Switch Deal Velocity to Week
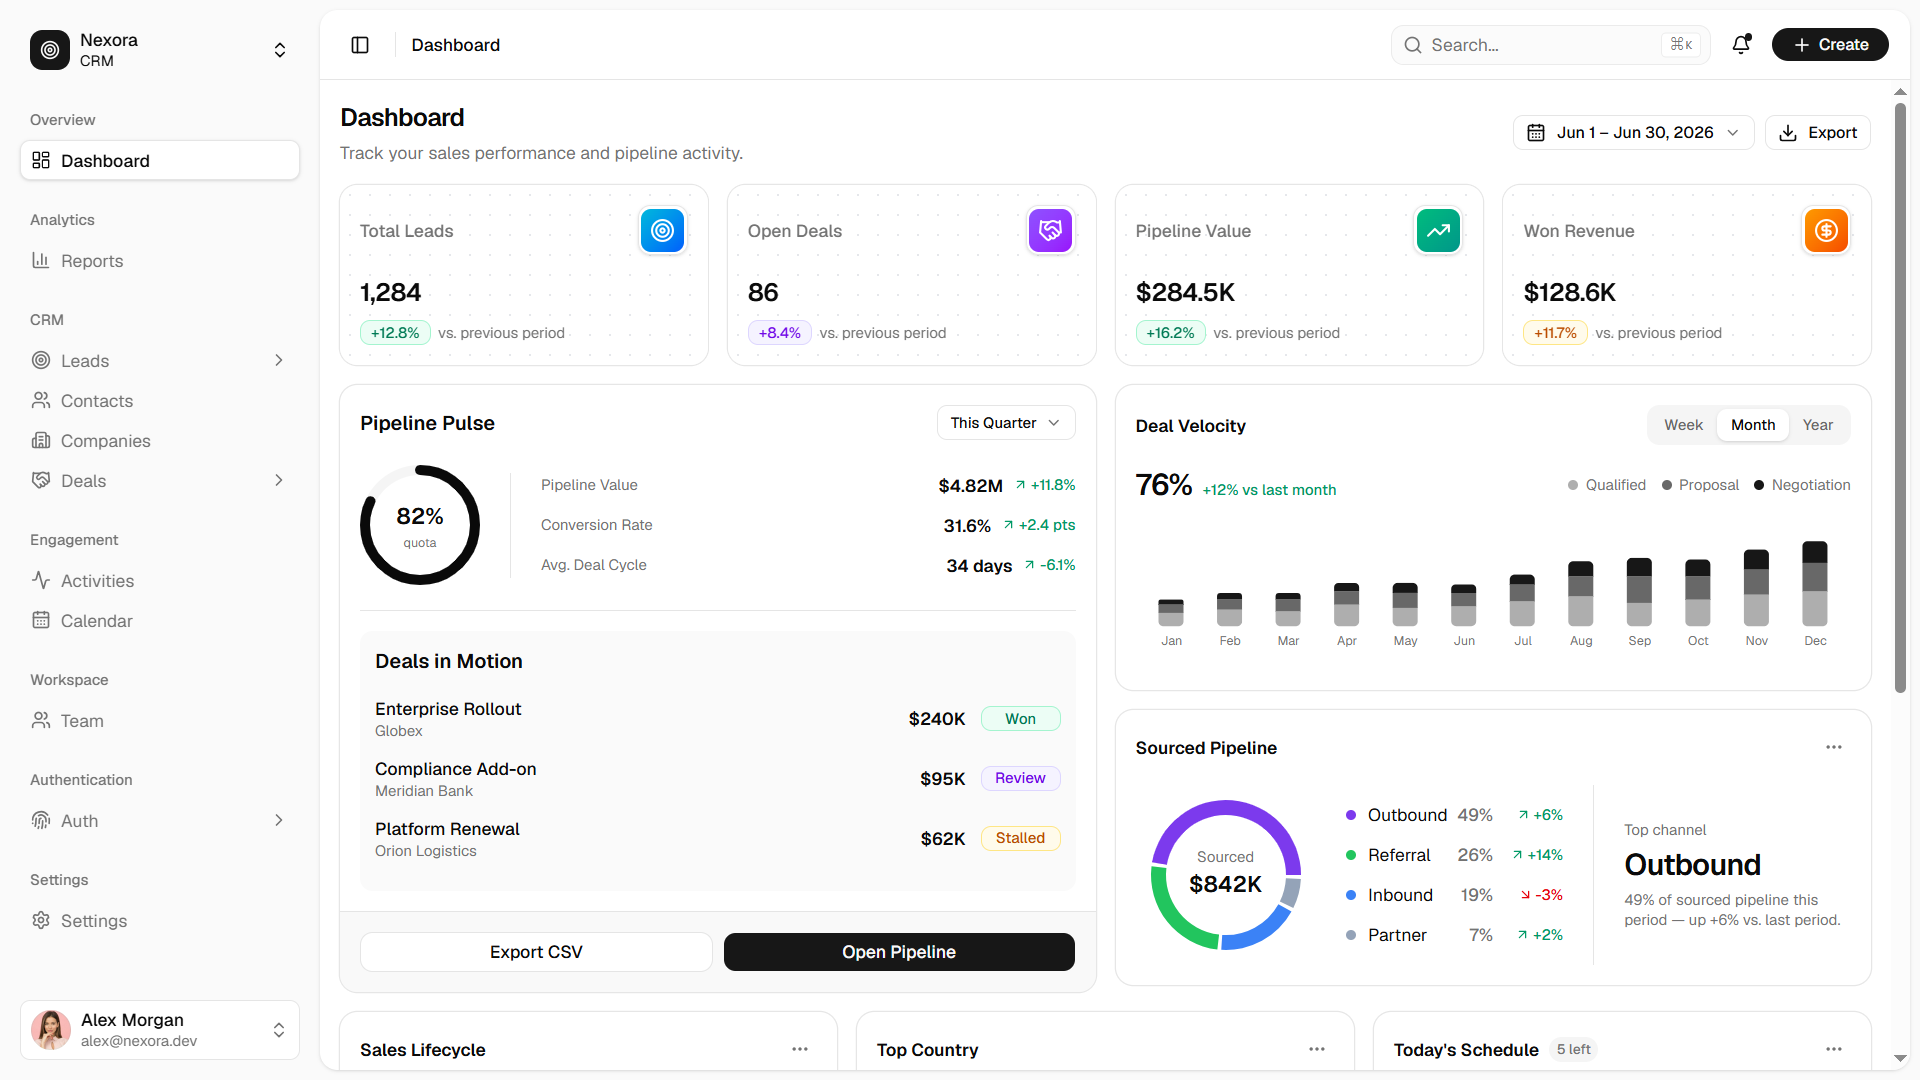1920x1080 pixels. click(1683, 425)
